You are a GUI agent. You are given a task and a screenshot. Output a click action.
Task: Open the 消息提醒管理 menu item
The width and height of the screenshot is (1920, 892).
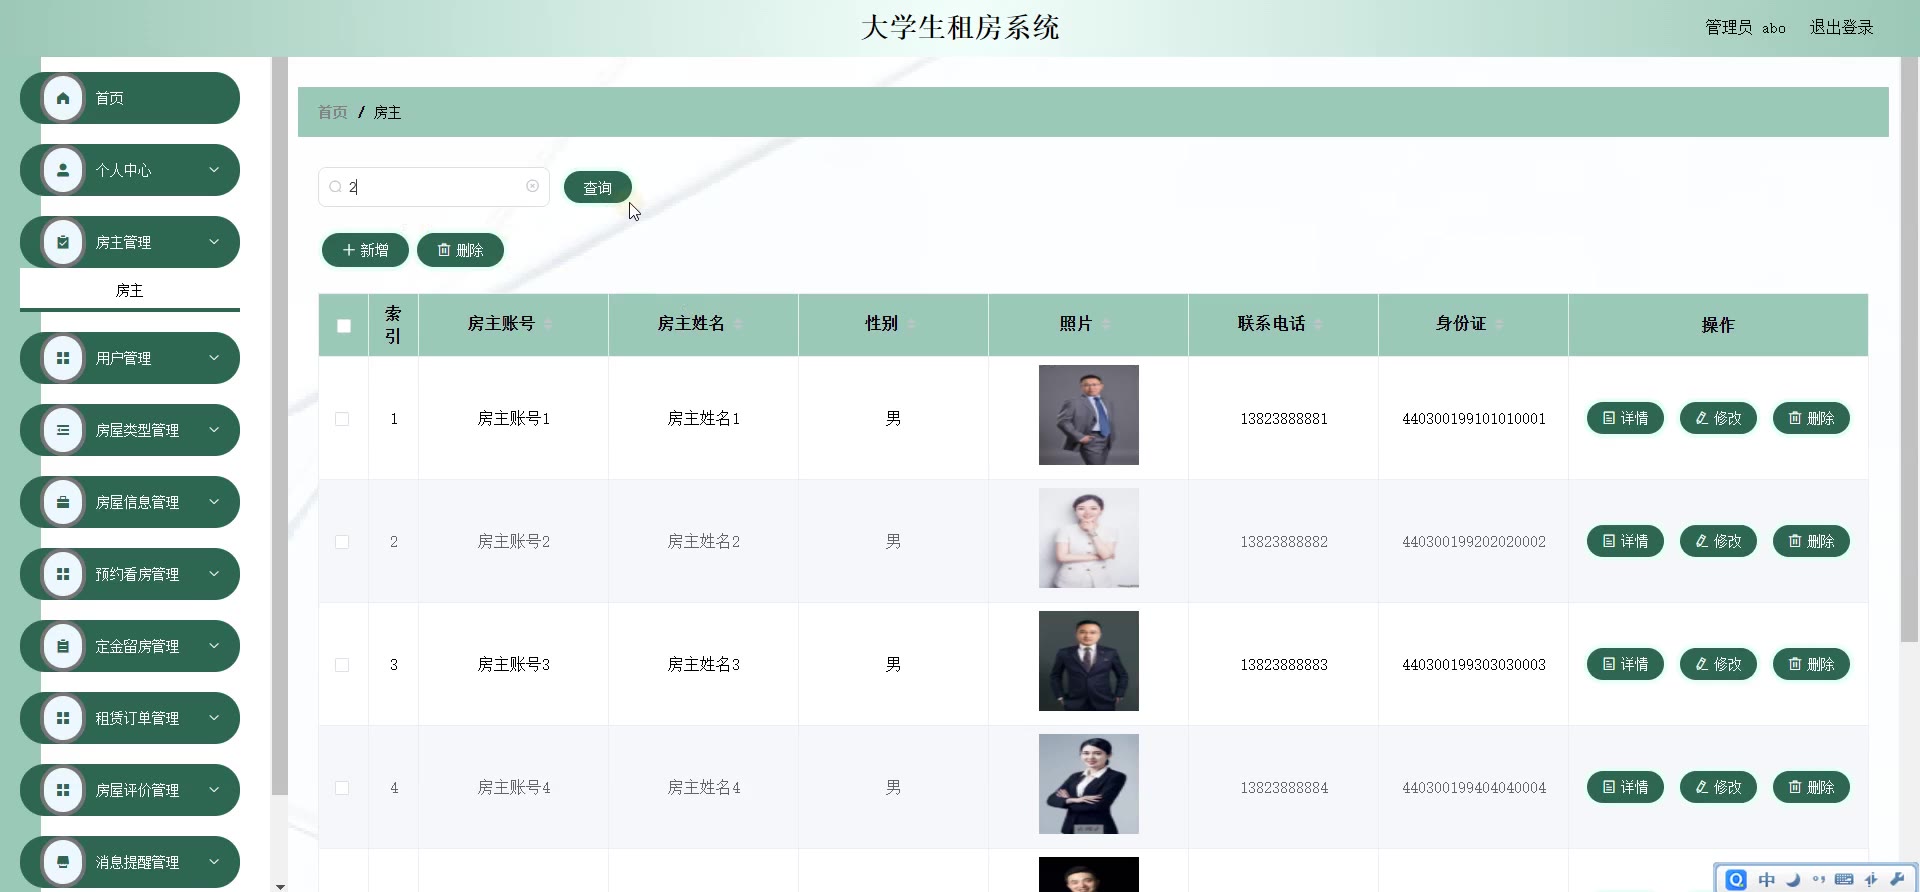130,862
